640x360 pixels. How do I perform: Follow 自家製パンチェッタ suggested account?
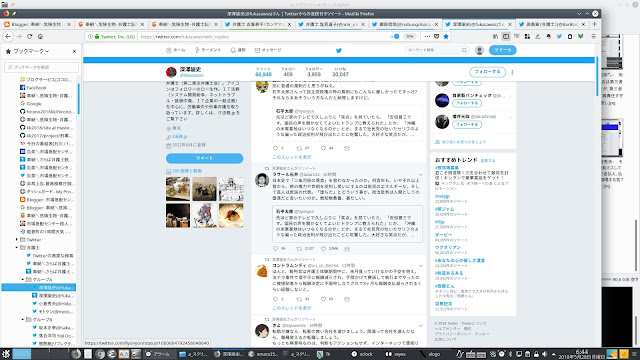467,103
